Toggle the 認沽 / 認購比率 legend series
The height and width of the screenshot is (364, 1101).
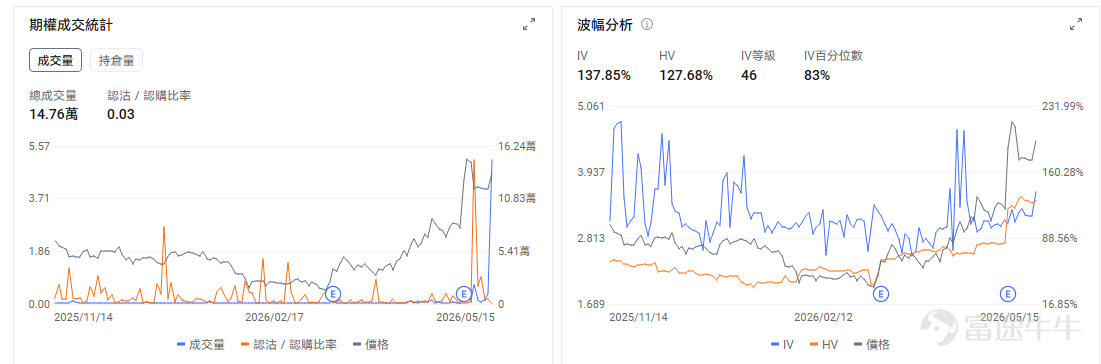(x=288, y=344)
